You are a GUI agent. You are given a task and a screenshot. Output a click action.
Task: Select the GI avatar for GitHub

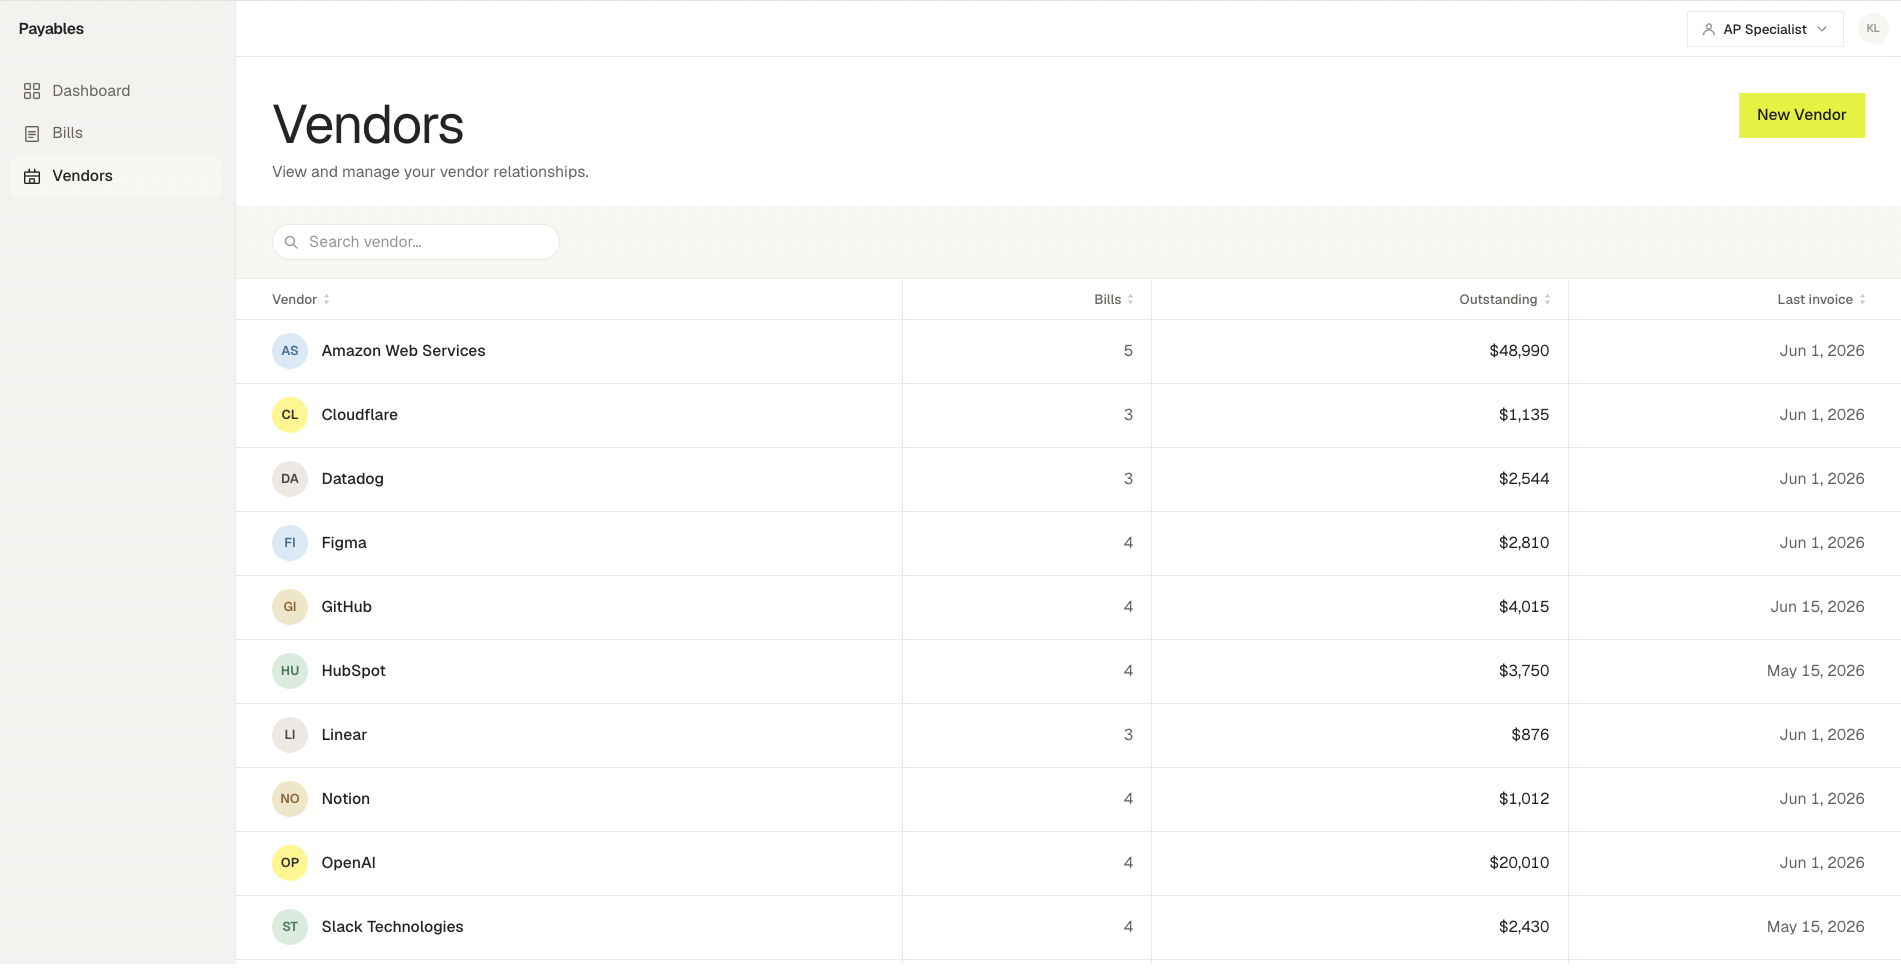[290, 607]
